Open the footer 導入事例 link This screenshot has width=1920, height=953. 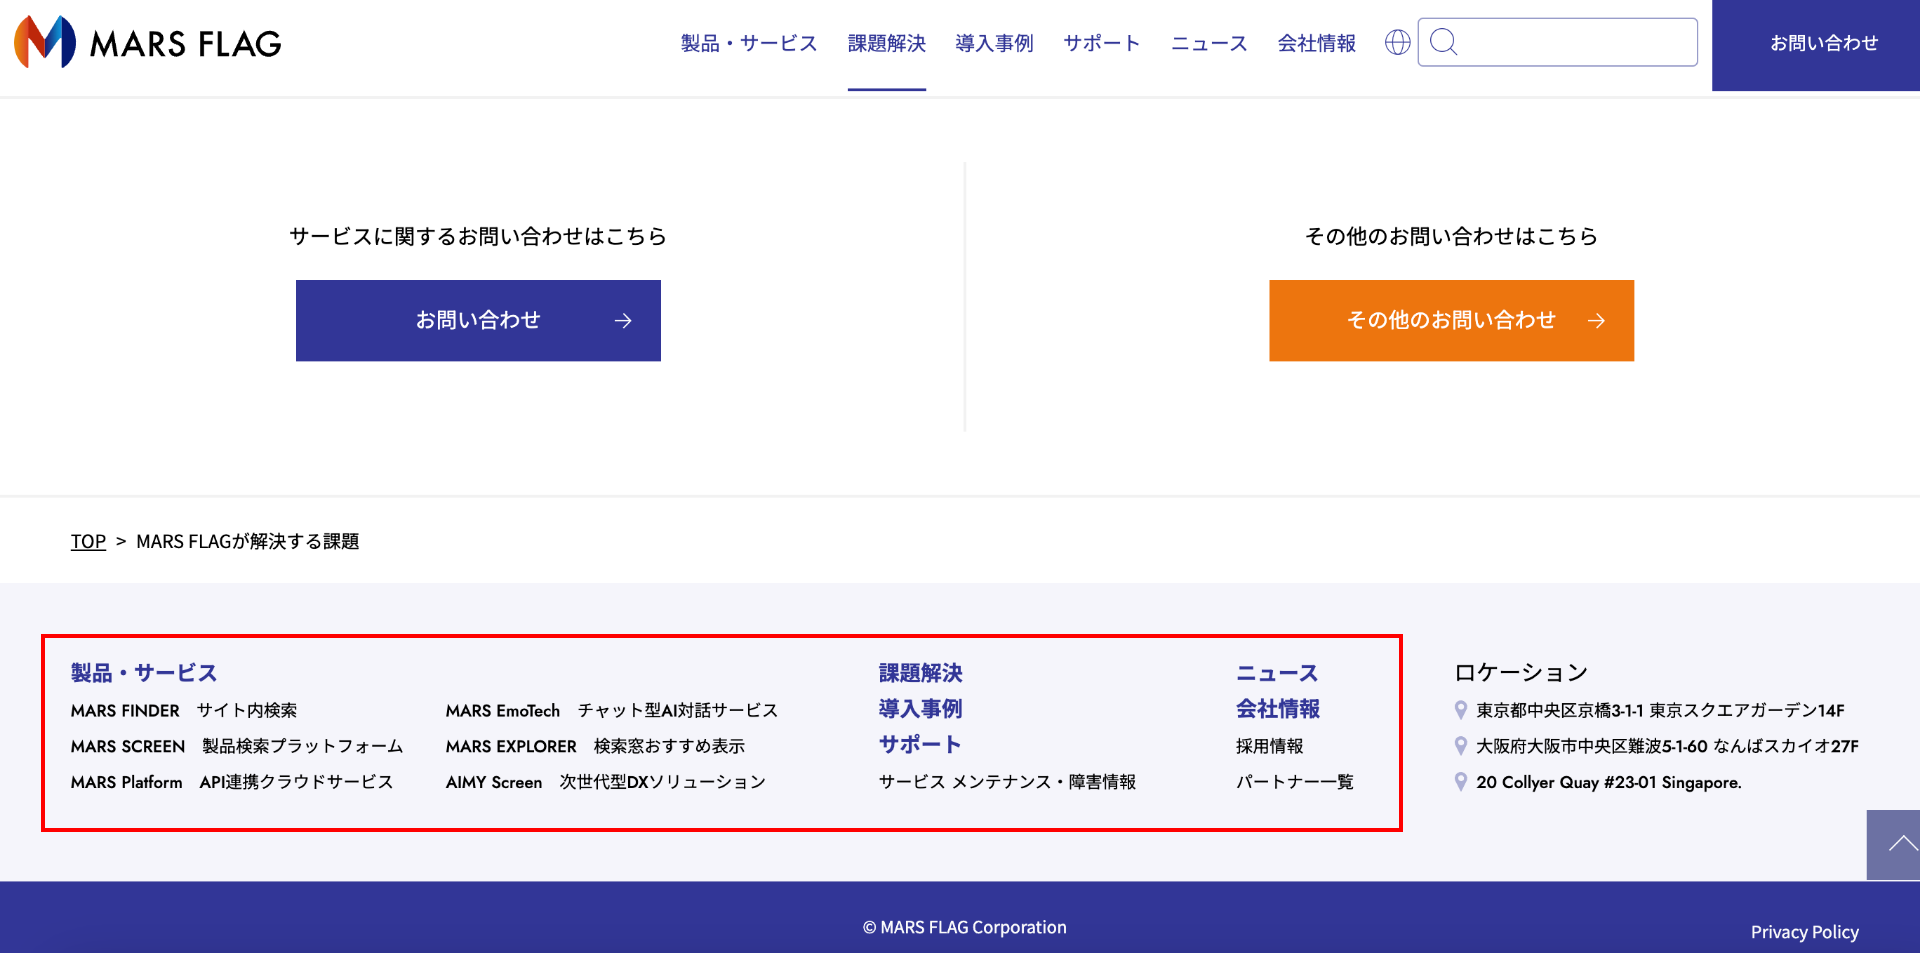coord(921,709)
